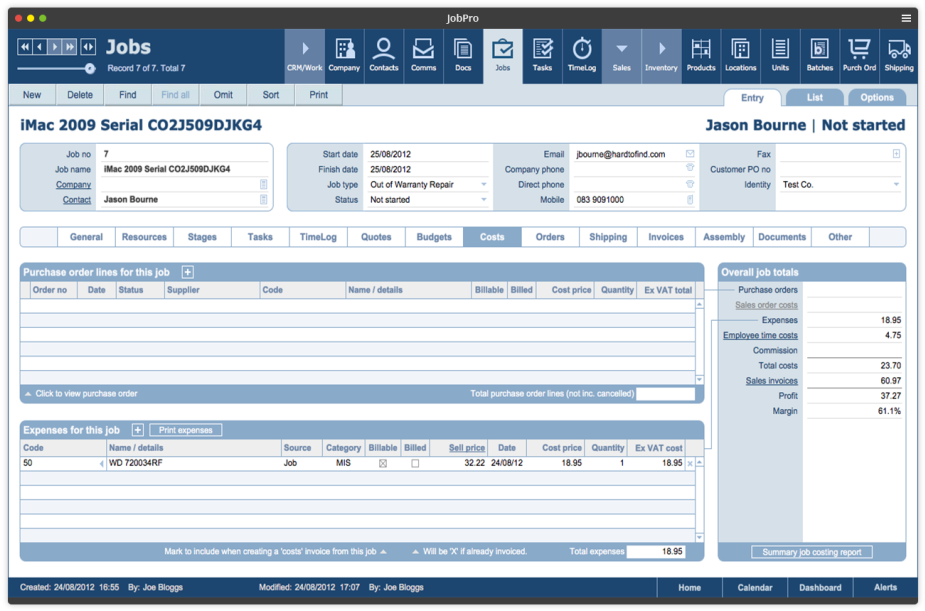The width and height of the screenshot is (925, 611).
Task: Open the Company module icon
Action: 345,55
